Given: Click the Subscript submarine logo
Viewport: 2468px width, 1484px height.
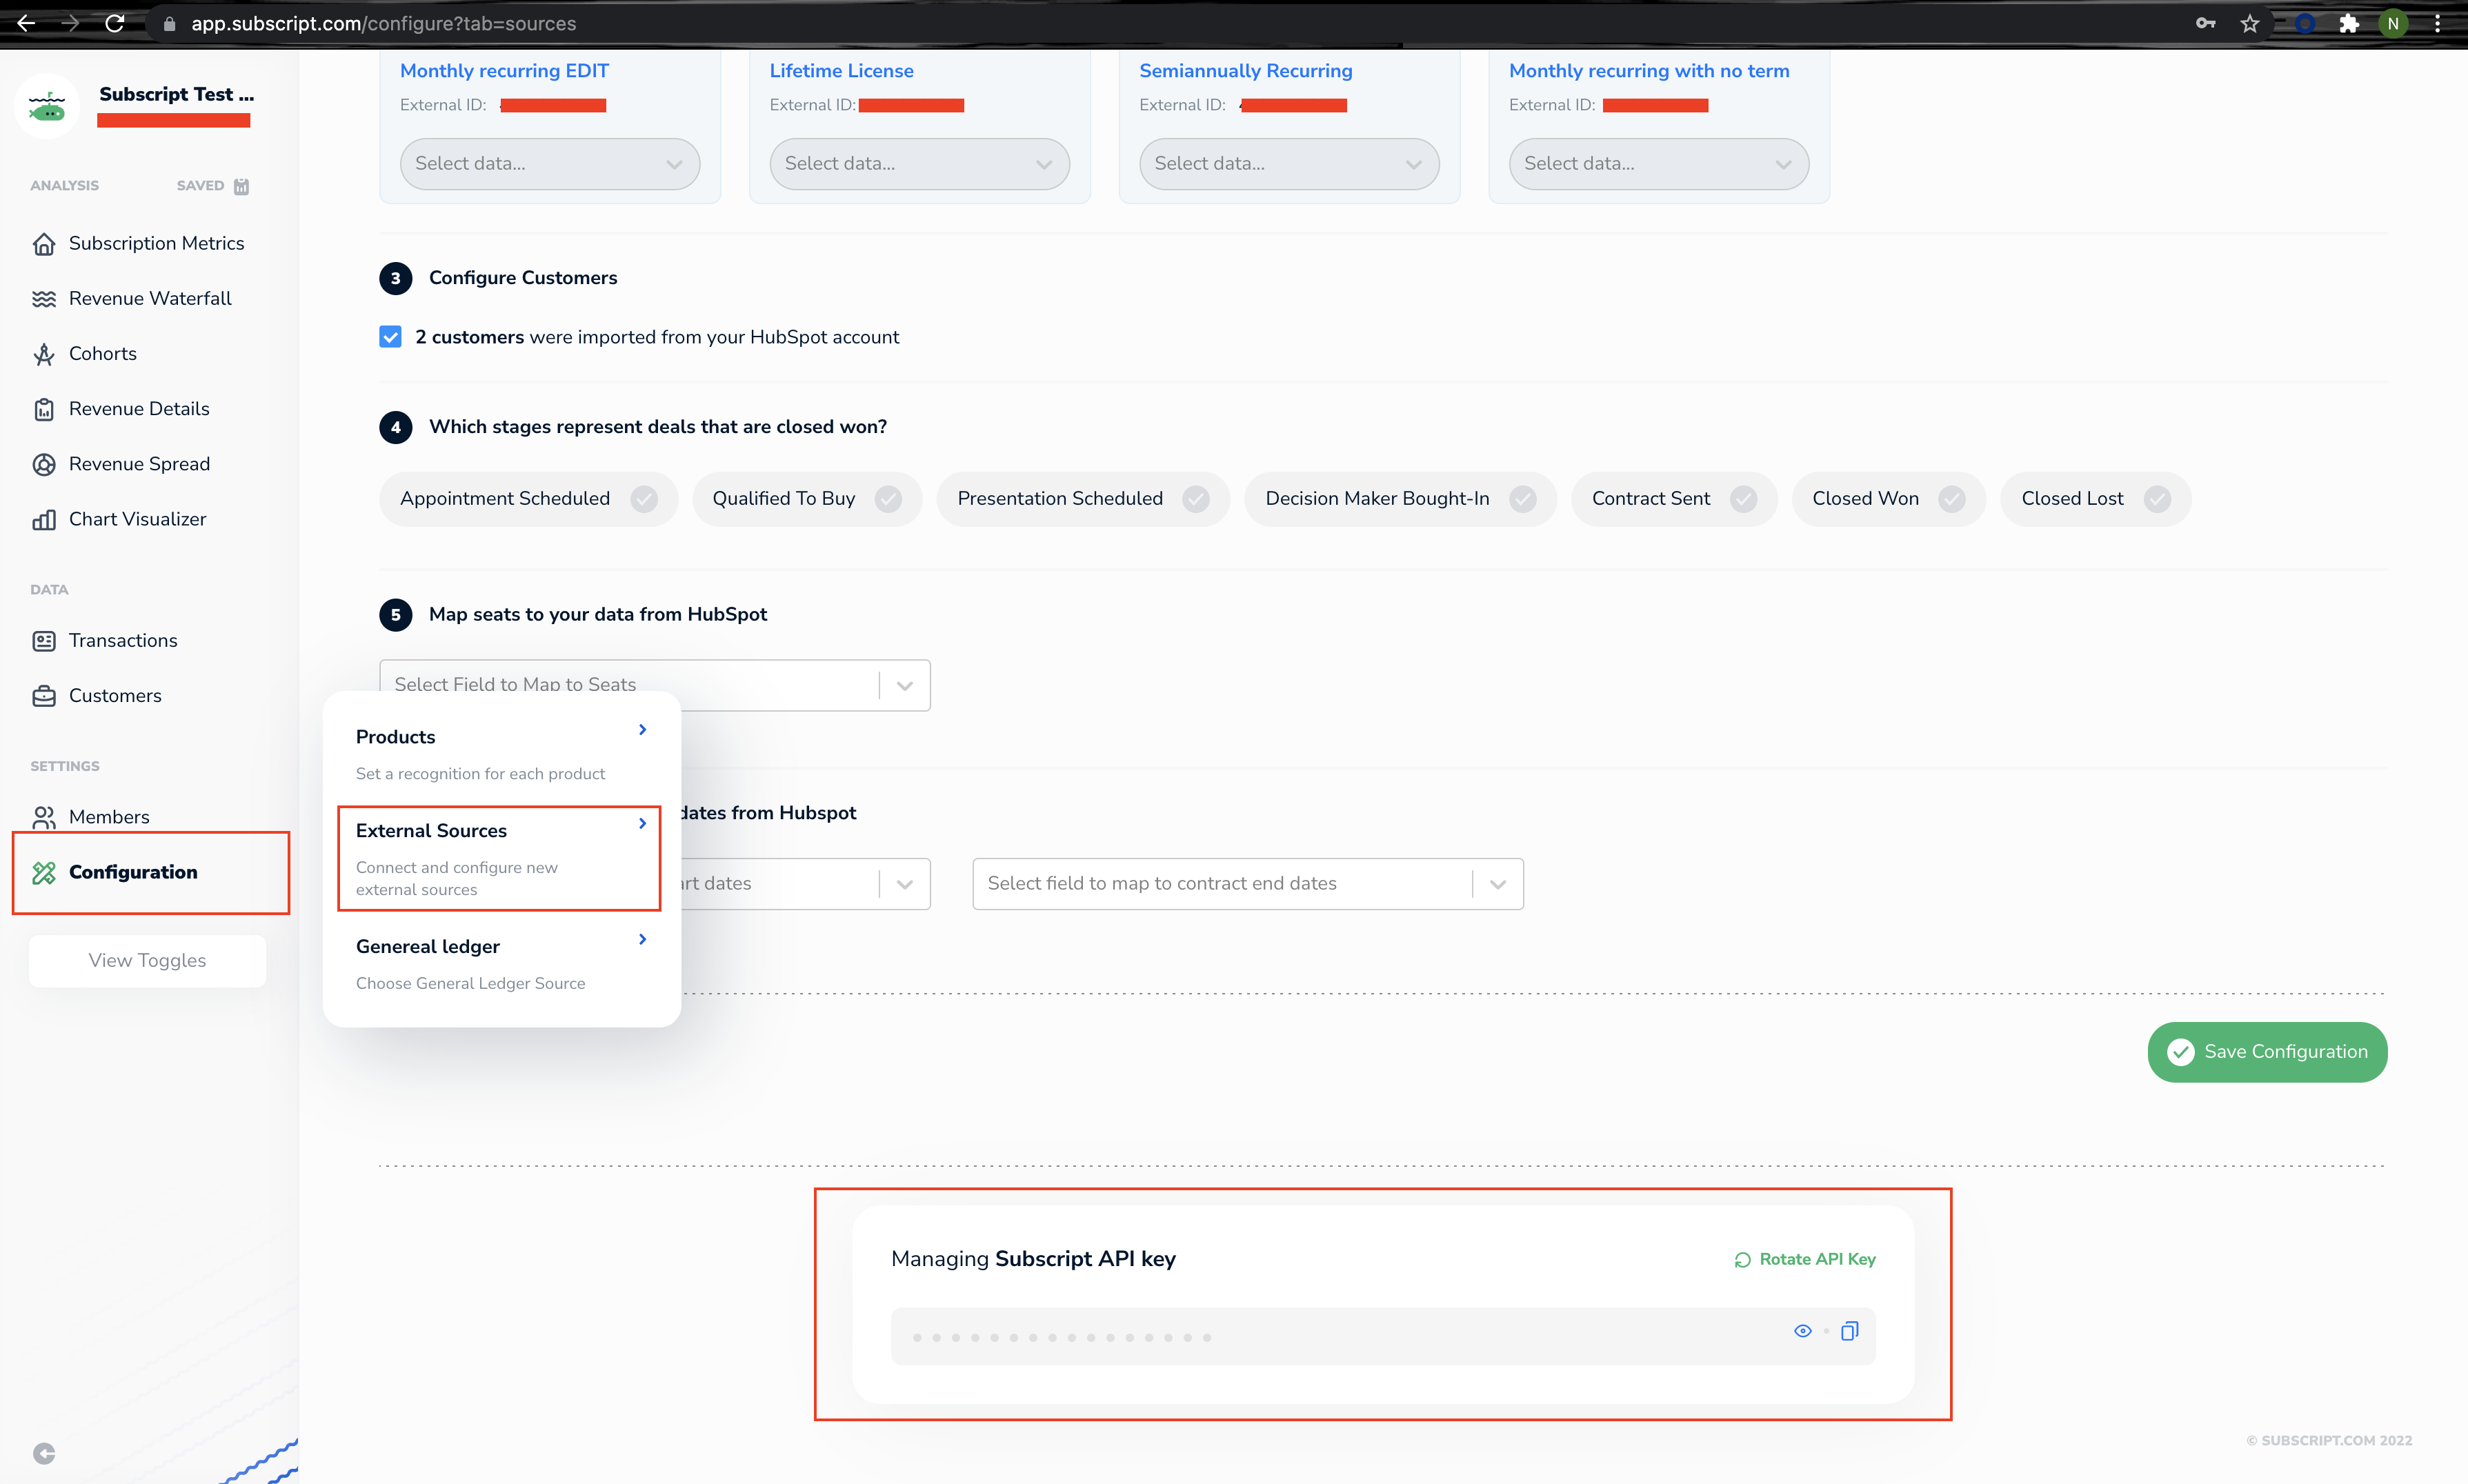Looking at the screenshot, I should tap(47, 106).
